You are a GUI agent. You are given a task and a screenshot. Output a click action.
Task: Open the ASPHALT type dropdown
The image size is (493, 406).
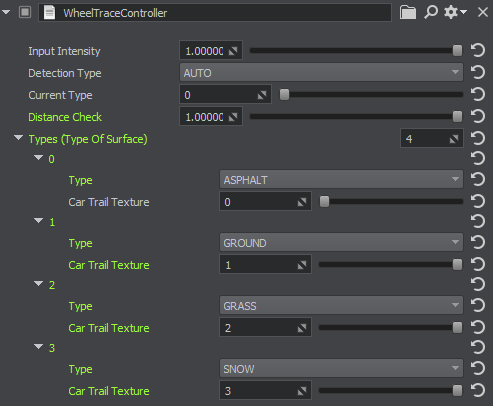341,180
